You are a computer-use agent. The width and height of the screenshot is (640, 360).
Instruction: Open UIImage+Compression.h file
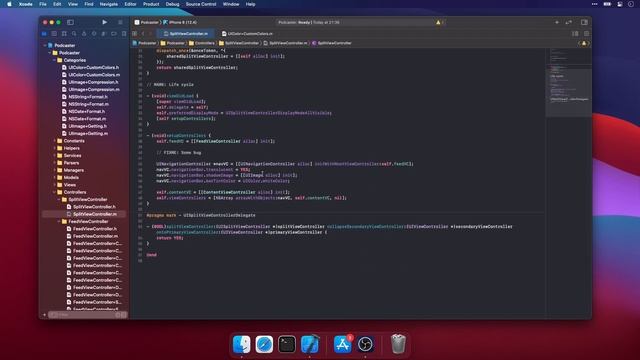point(90,82)
